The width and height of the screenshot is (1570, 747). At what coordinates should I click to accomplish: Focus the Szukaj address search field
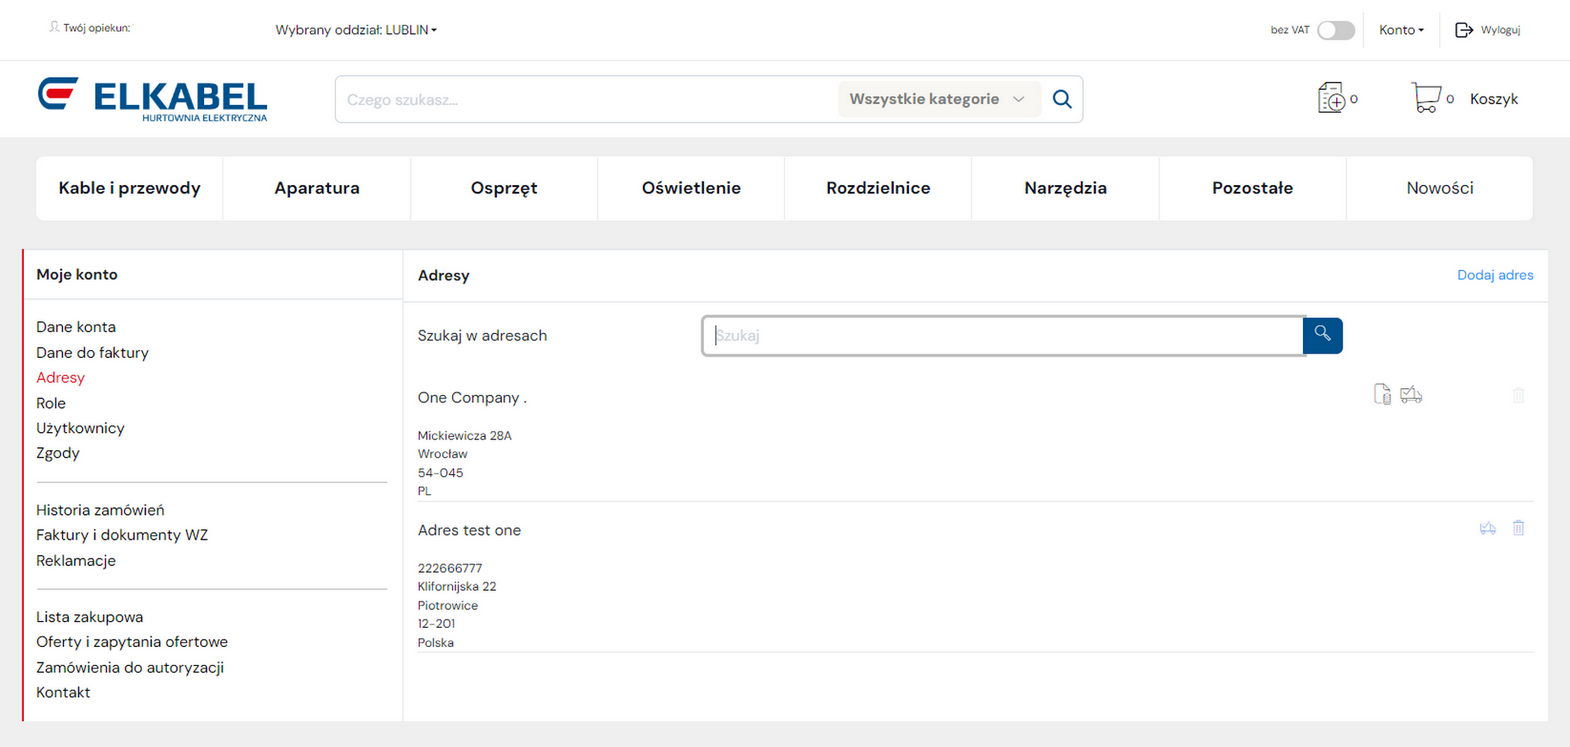coord(1002,336)
